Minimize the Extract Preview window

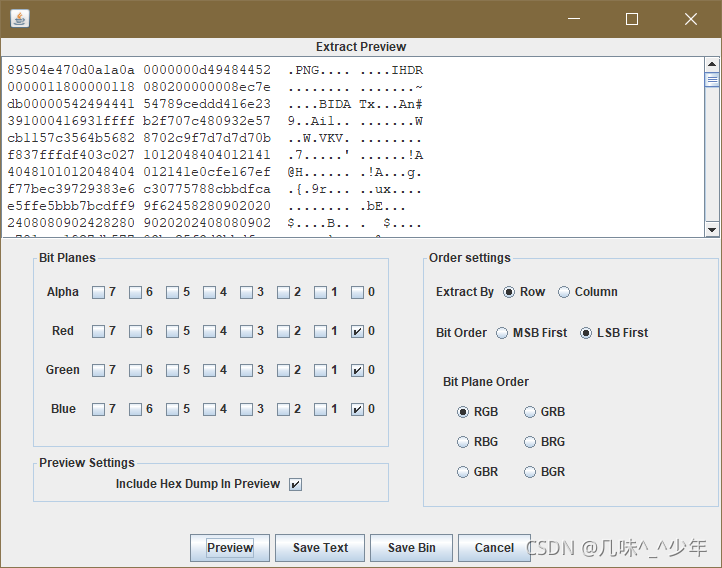tap(574, 19)
